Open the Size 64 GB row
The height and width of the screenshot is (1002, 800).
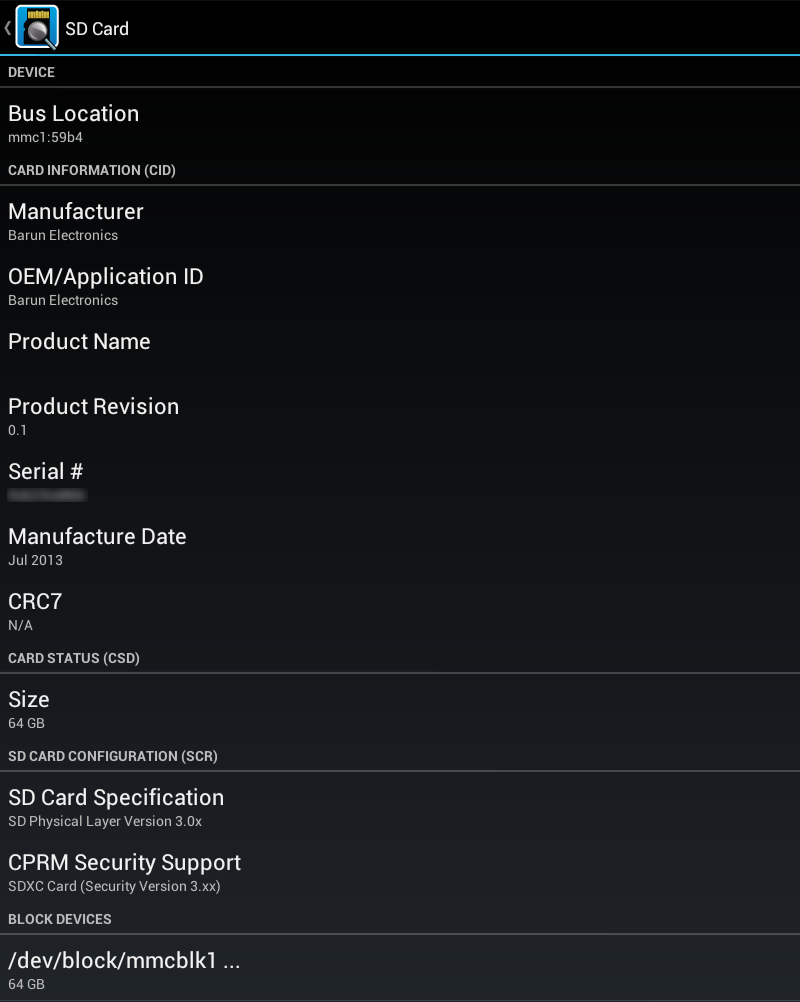click(400, 710)
